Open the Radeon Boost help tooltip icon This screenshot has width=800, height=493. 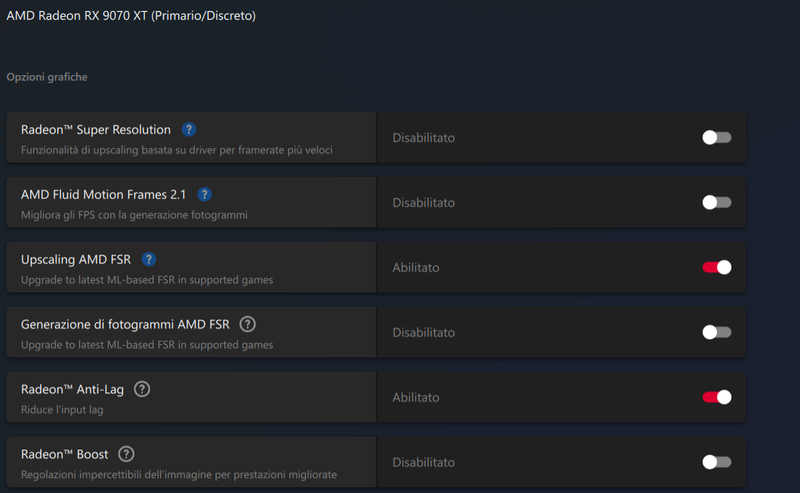[126, 454]
